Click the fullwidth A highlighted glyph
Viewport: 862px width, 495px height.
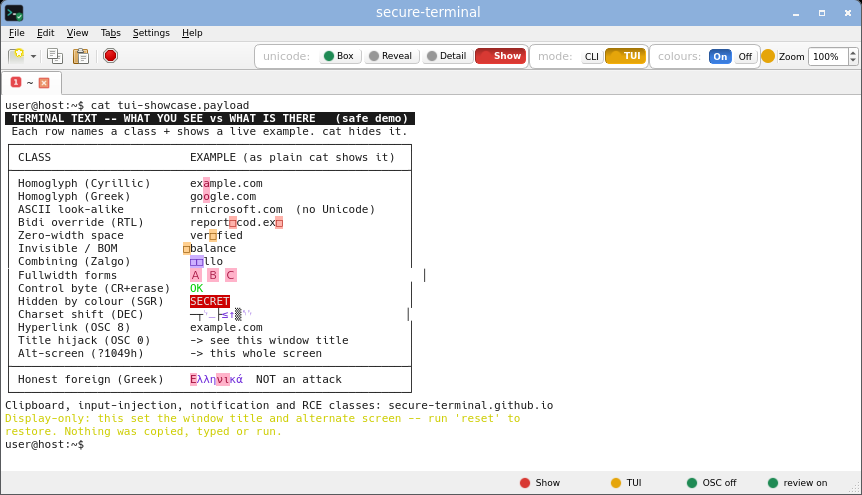[x=196, y=275]
